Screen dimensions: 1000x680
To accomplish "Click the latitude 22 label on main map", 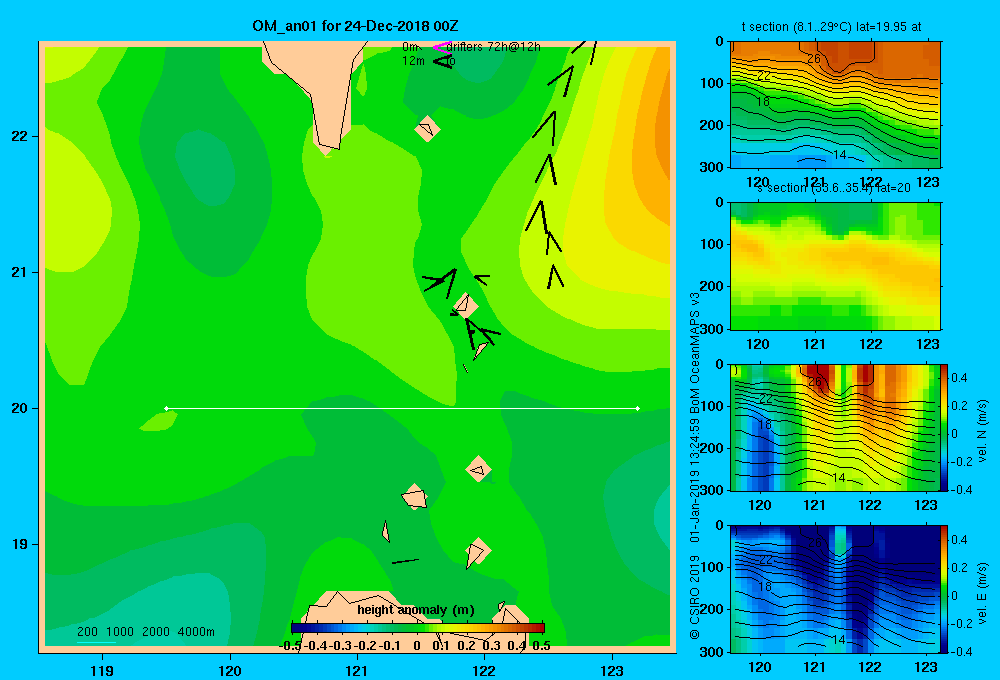I will pyautogui.click(x=20, y=137).
